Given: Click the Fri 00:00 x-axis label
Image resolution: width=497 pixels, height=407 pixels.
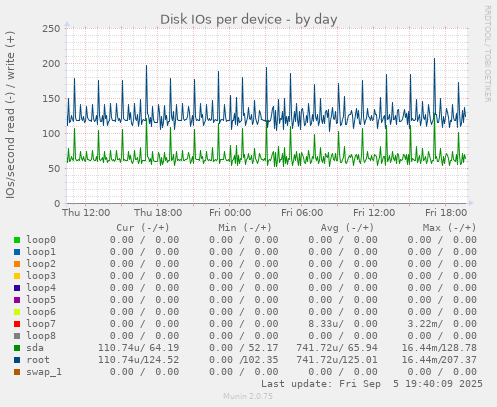Looking at the screenshot, I should coord(230,213).
